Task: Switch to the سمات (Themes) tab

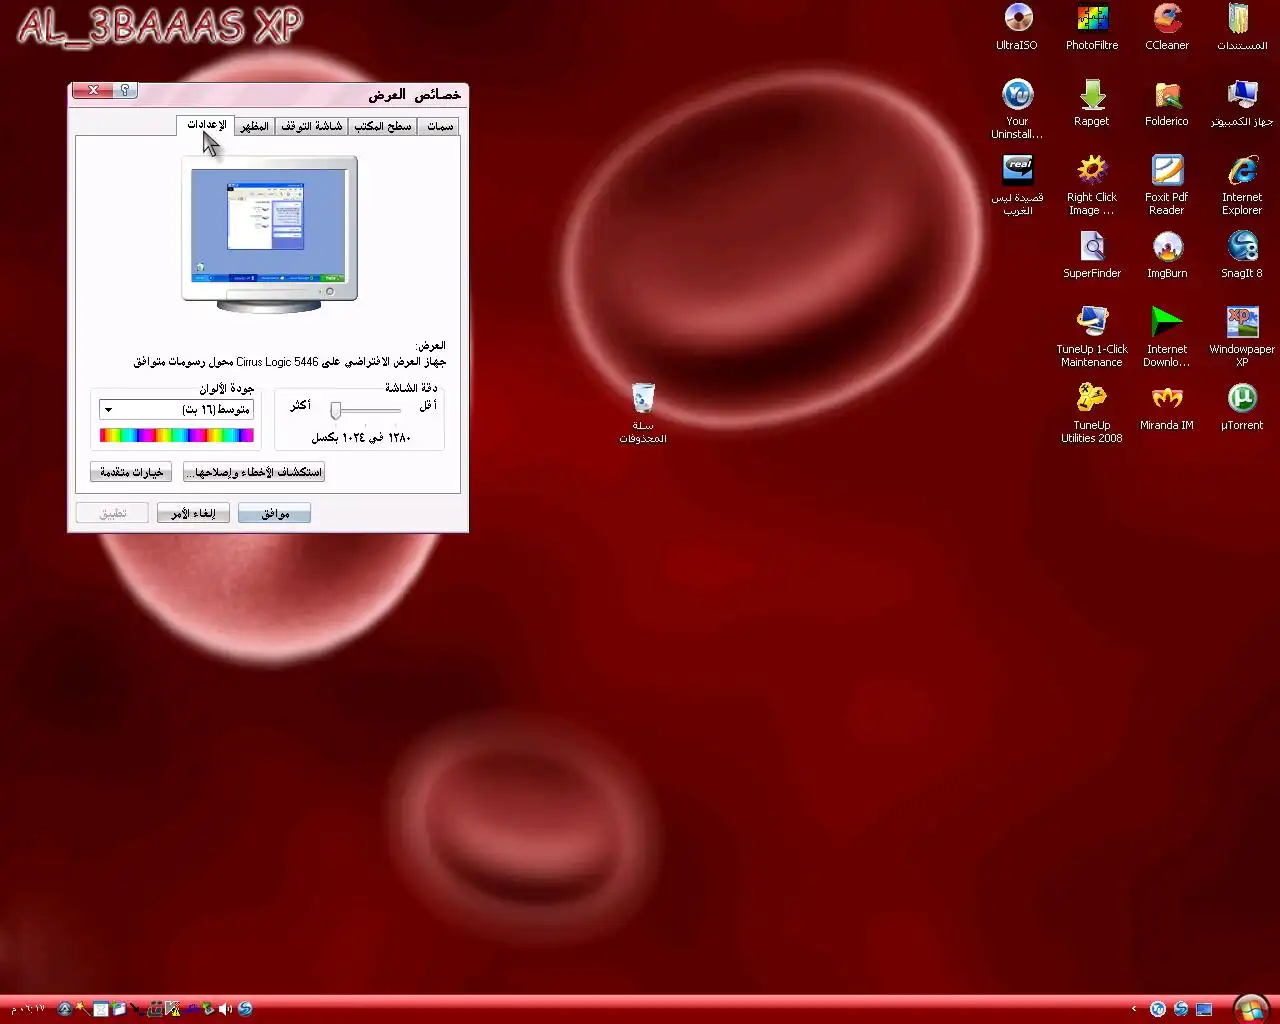Action: click(440, 126)
